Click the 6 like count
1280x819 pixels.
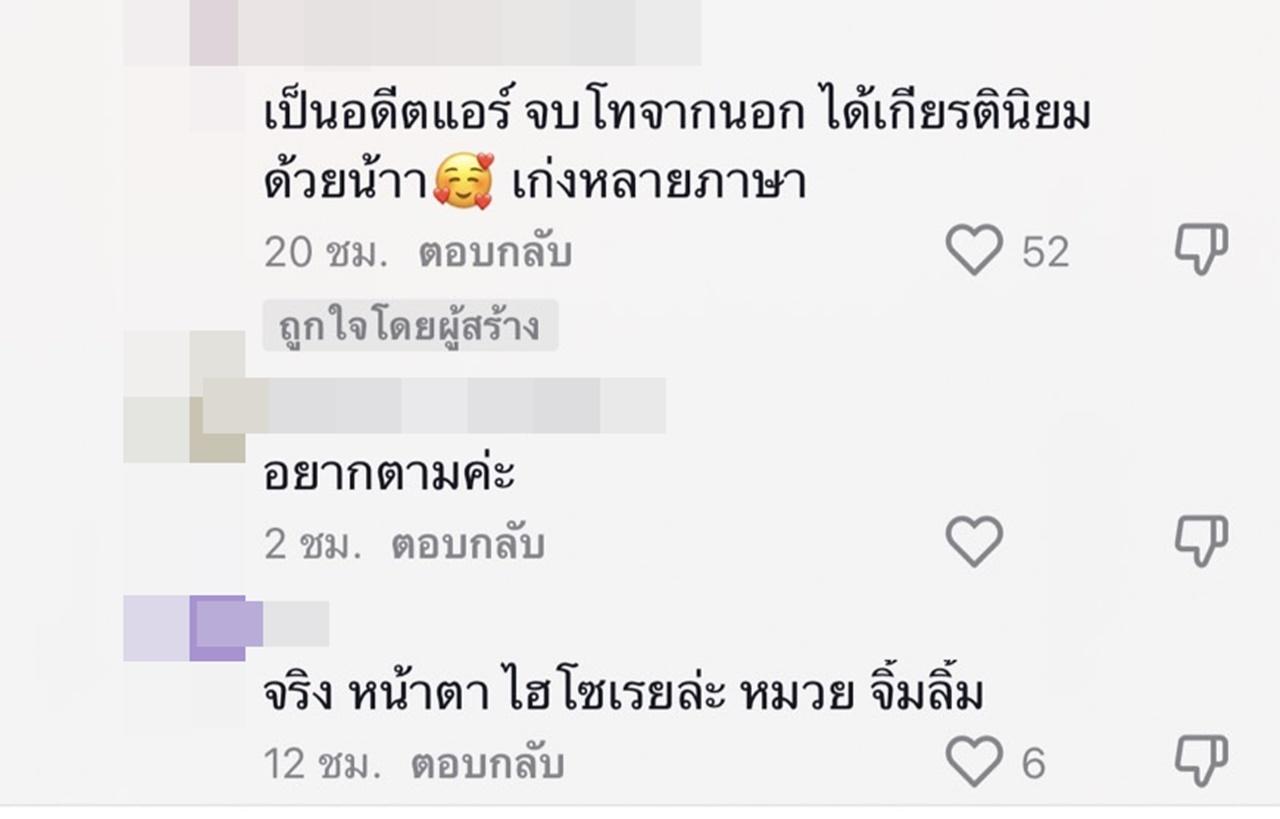pyautogui.click(x=1034, y=765)
